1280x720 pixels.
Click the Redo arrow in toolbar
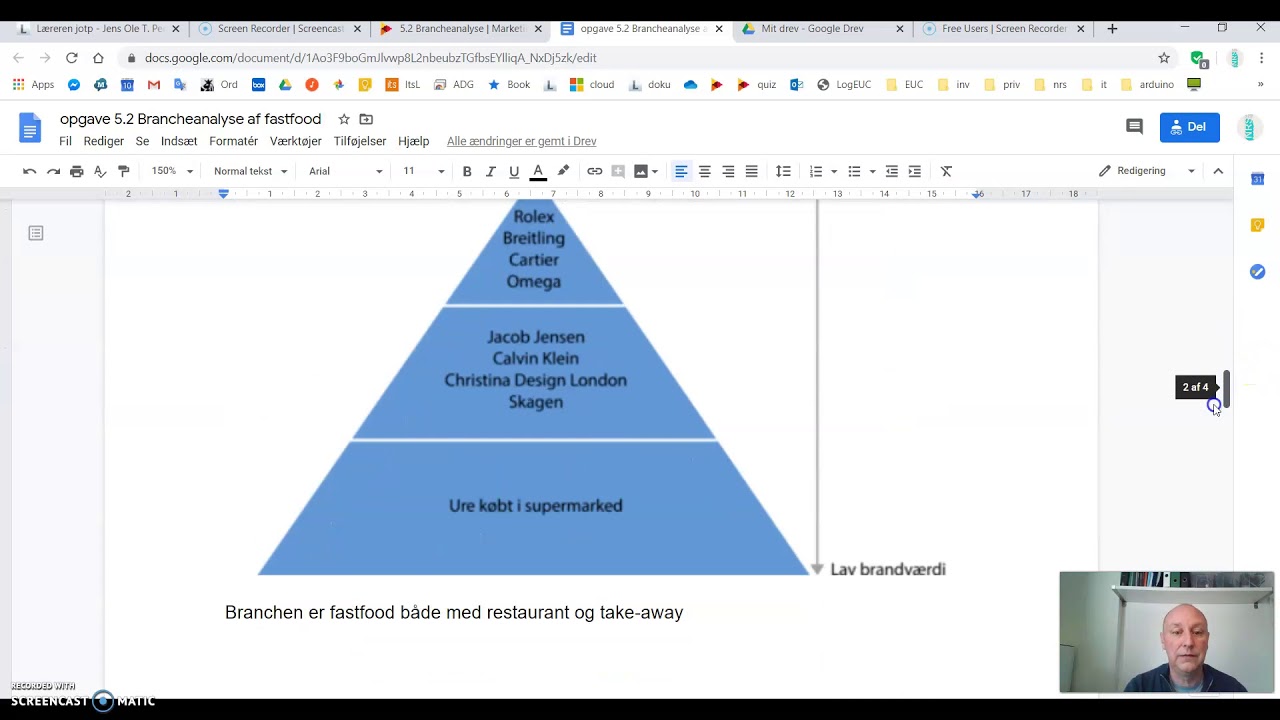[53, 171]
